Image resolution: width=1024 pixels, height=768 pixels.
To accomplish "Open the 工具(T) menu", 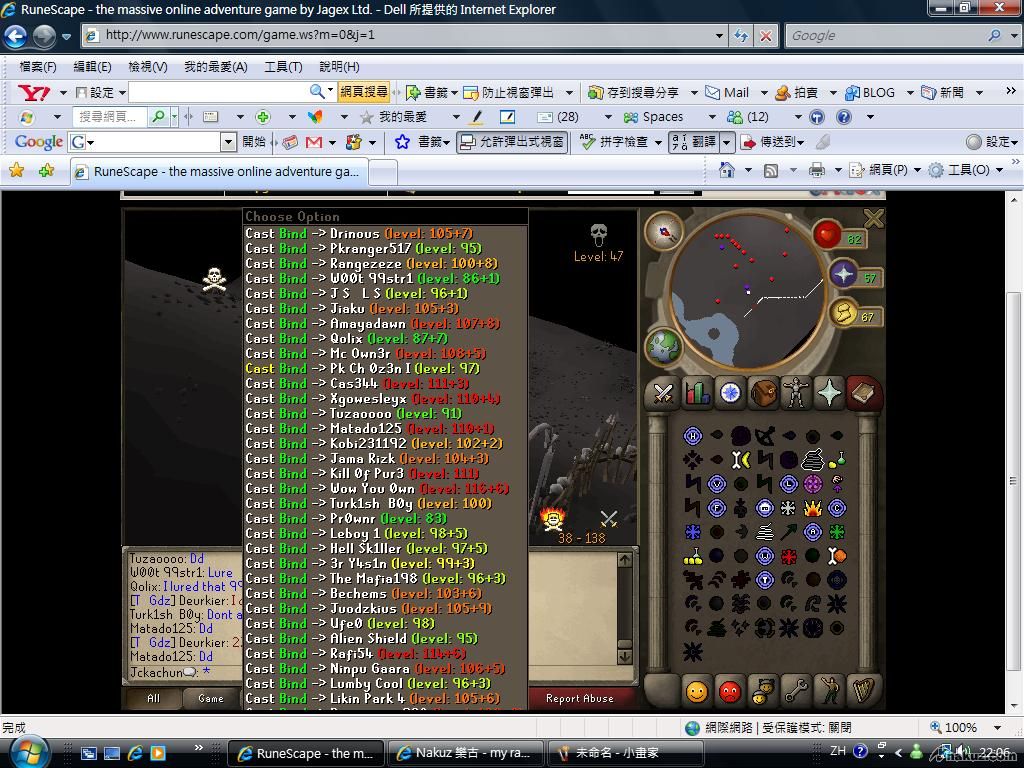I will coord(283,67).
